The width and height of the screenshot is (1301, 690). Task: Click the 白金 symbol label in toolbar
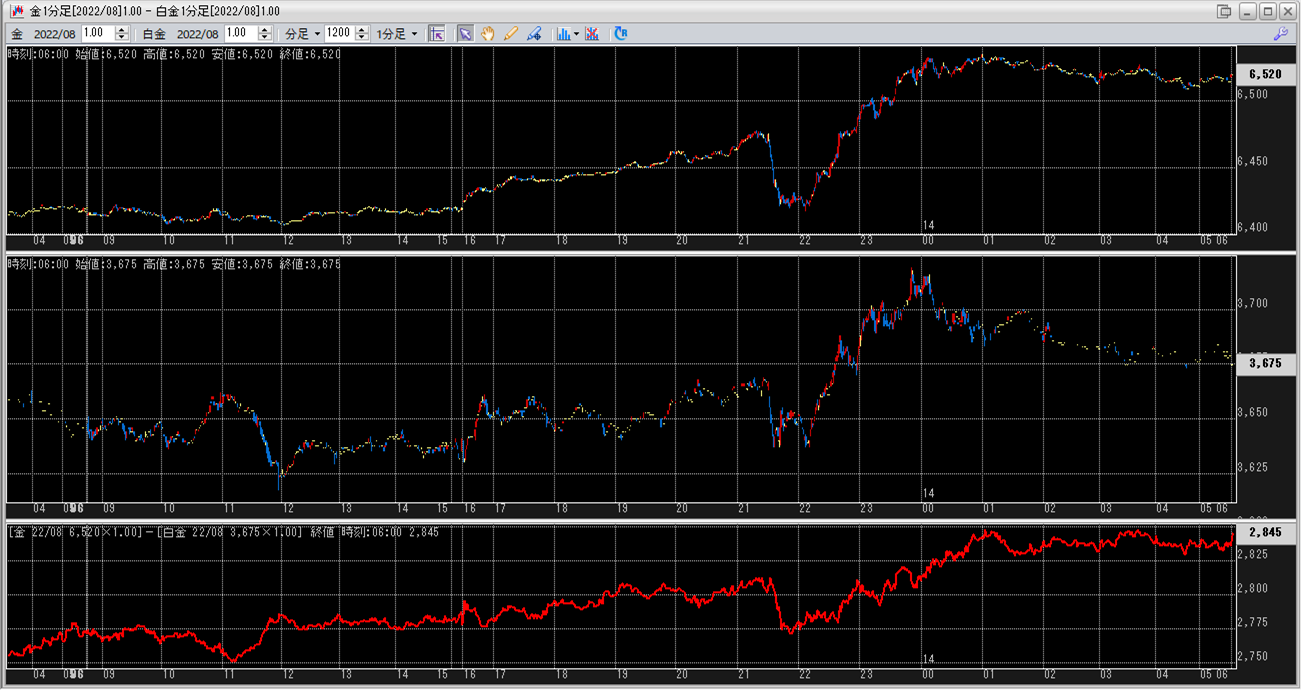coord(153,33)
